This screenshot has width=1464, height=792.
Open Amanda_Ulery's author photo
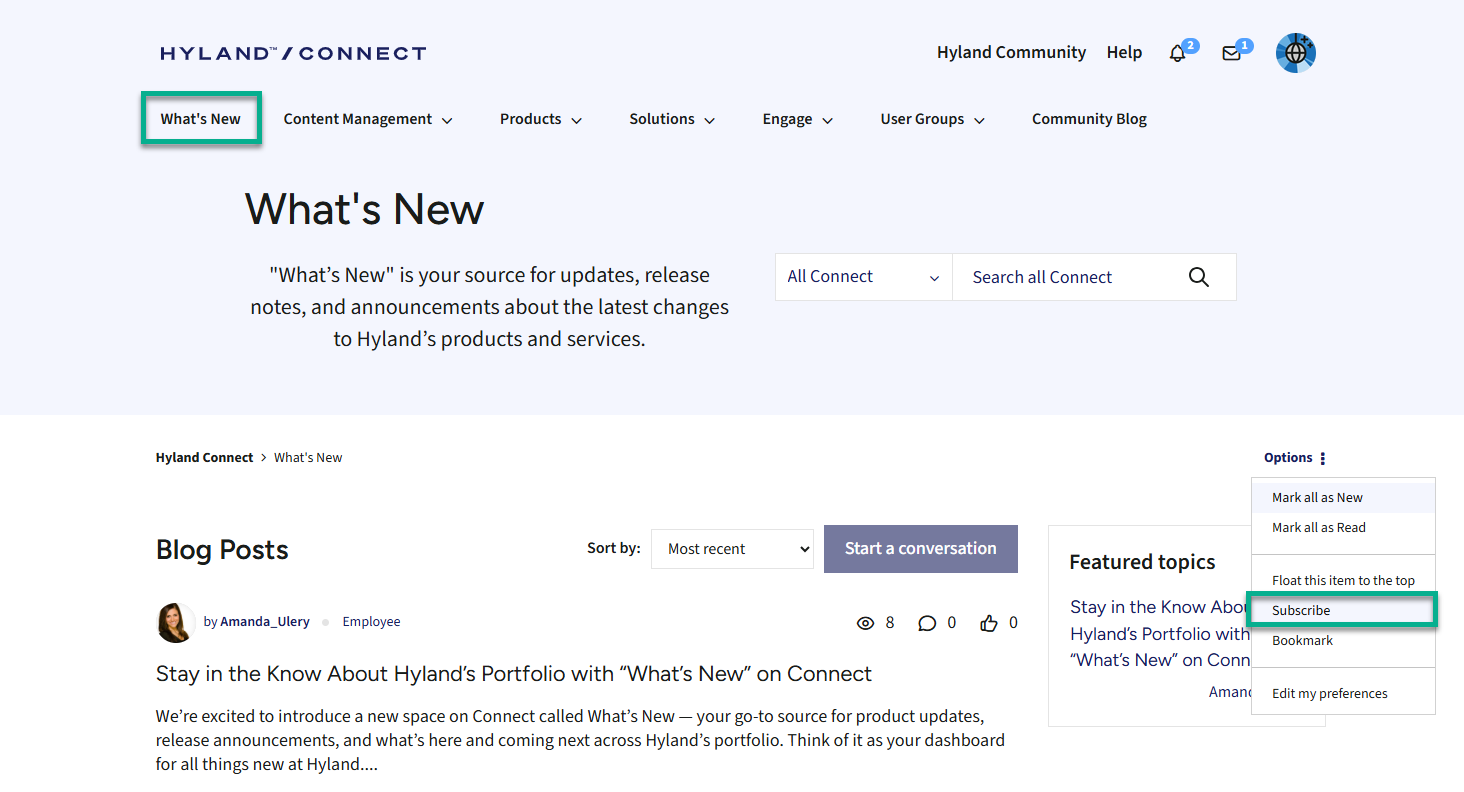tap(176, 622)
